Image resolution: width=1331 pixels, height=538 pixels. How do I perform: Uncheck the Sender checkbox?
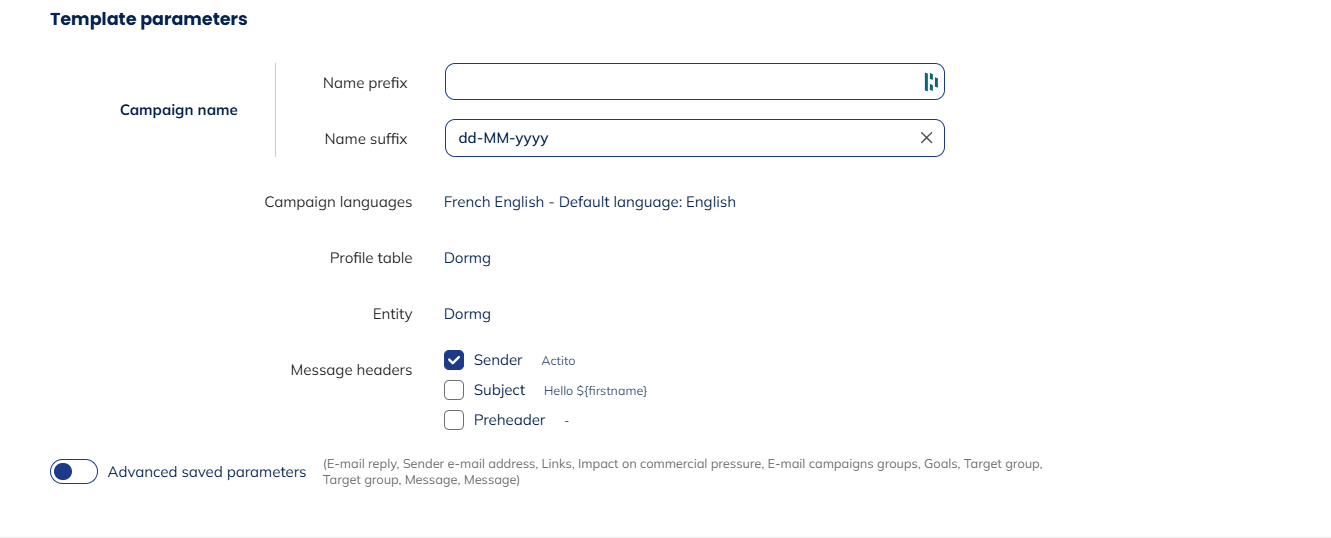[x=454, y=360]
